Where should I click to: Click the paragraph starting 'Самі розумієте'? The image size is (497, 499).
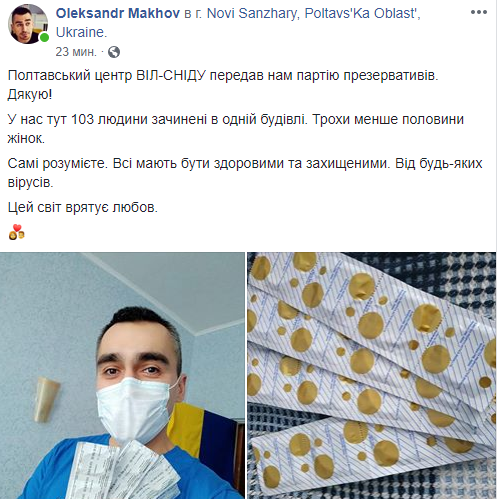point(245,173)
